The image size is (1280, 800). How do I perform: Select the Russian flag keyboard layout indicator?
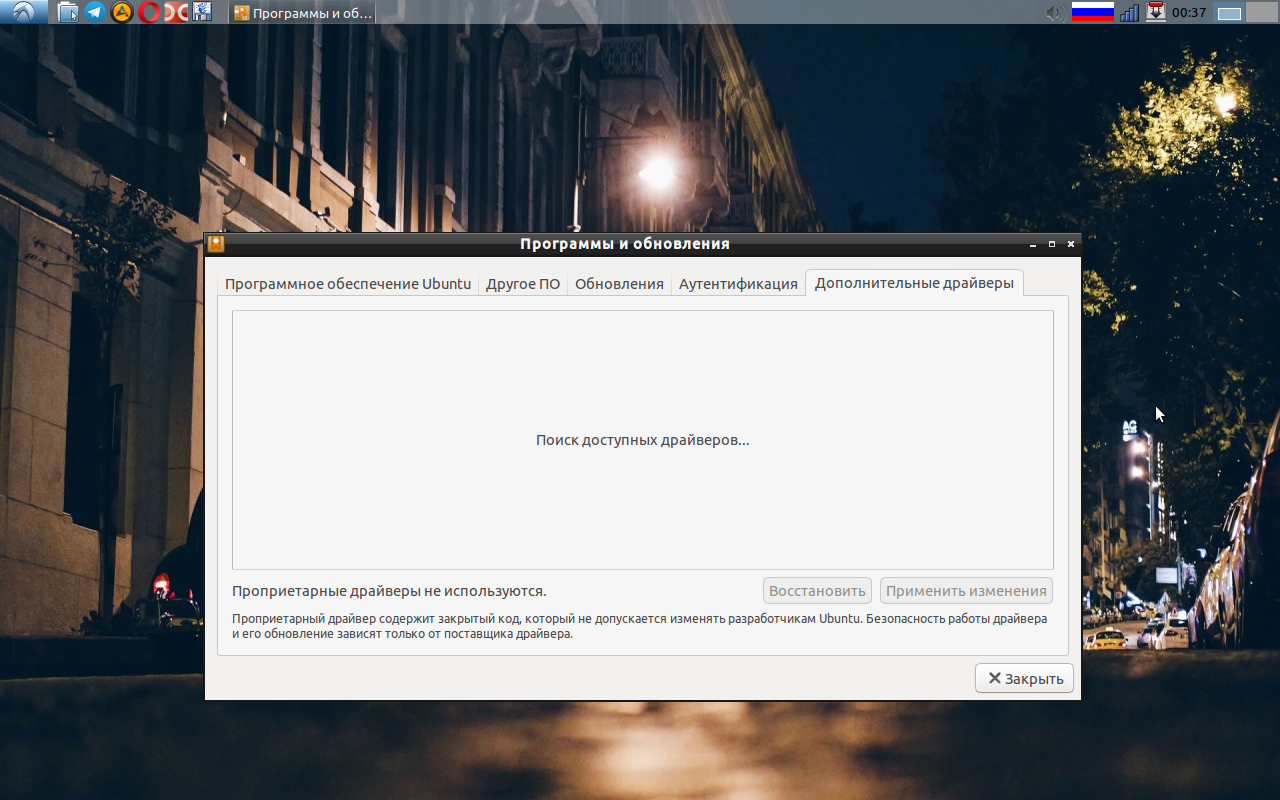(1092, 12)
